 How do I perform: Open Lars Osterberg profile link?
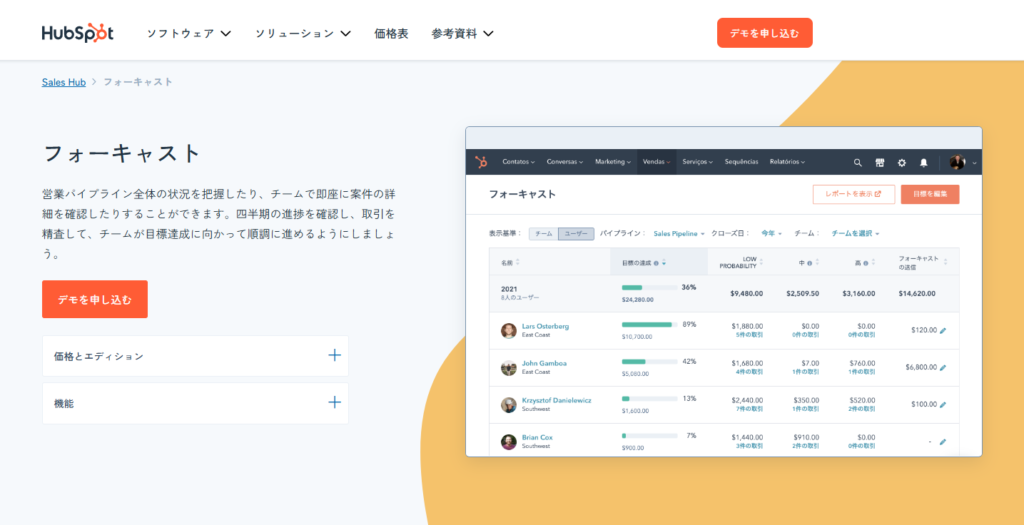[x=545, y=326]
